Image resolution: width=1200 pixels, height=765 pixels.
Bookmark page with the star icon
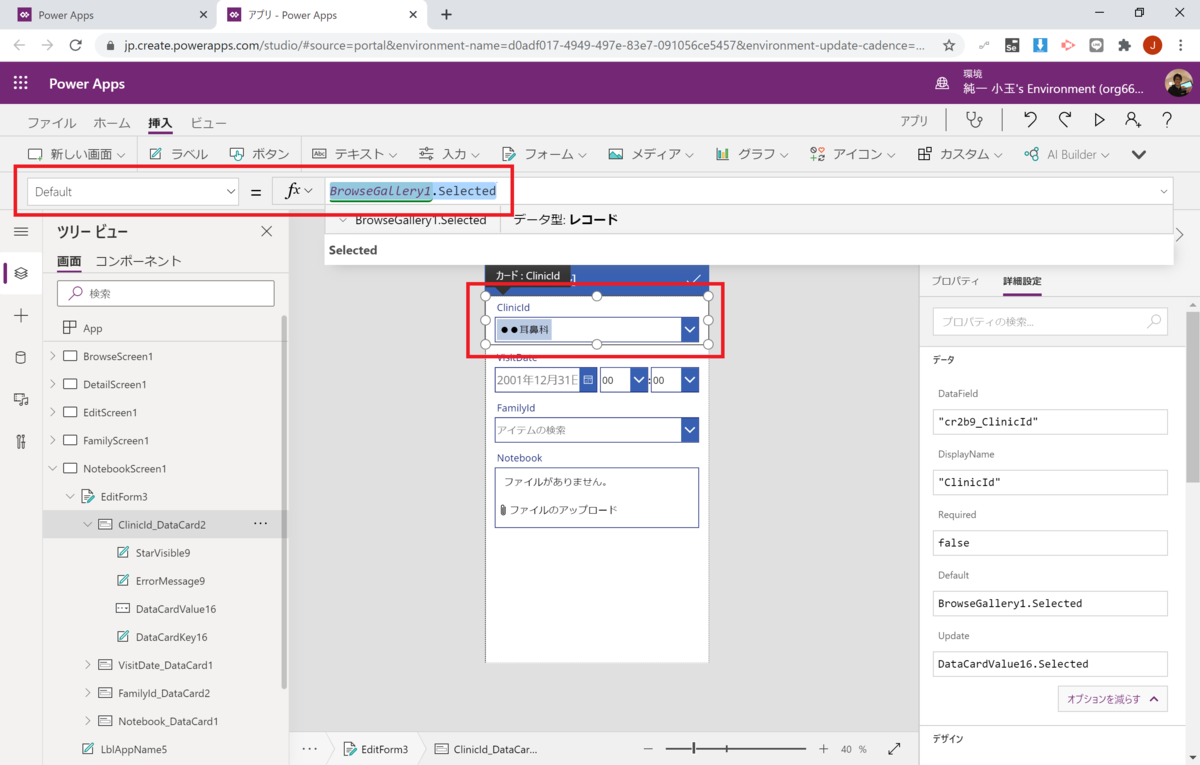click(949, 45)
